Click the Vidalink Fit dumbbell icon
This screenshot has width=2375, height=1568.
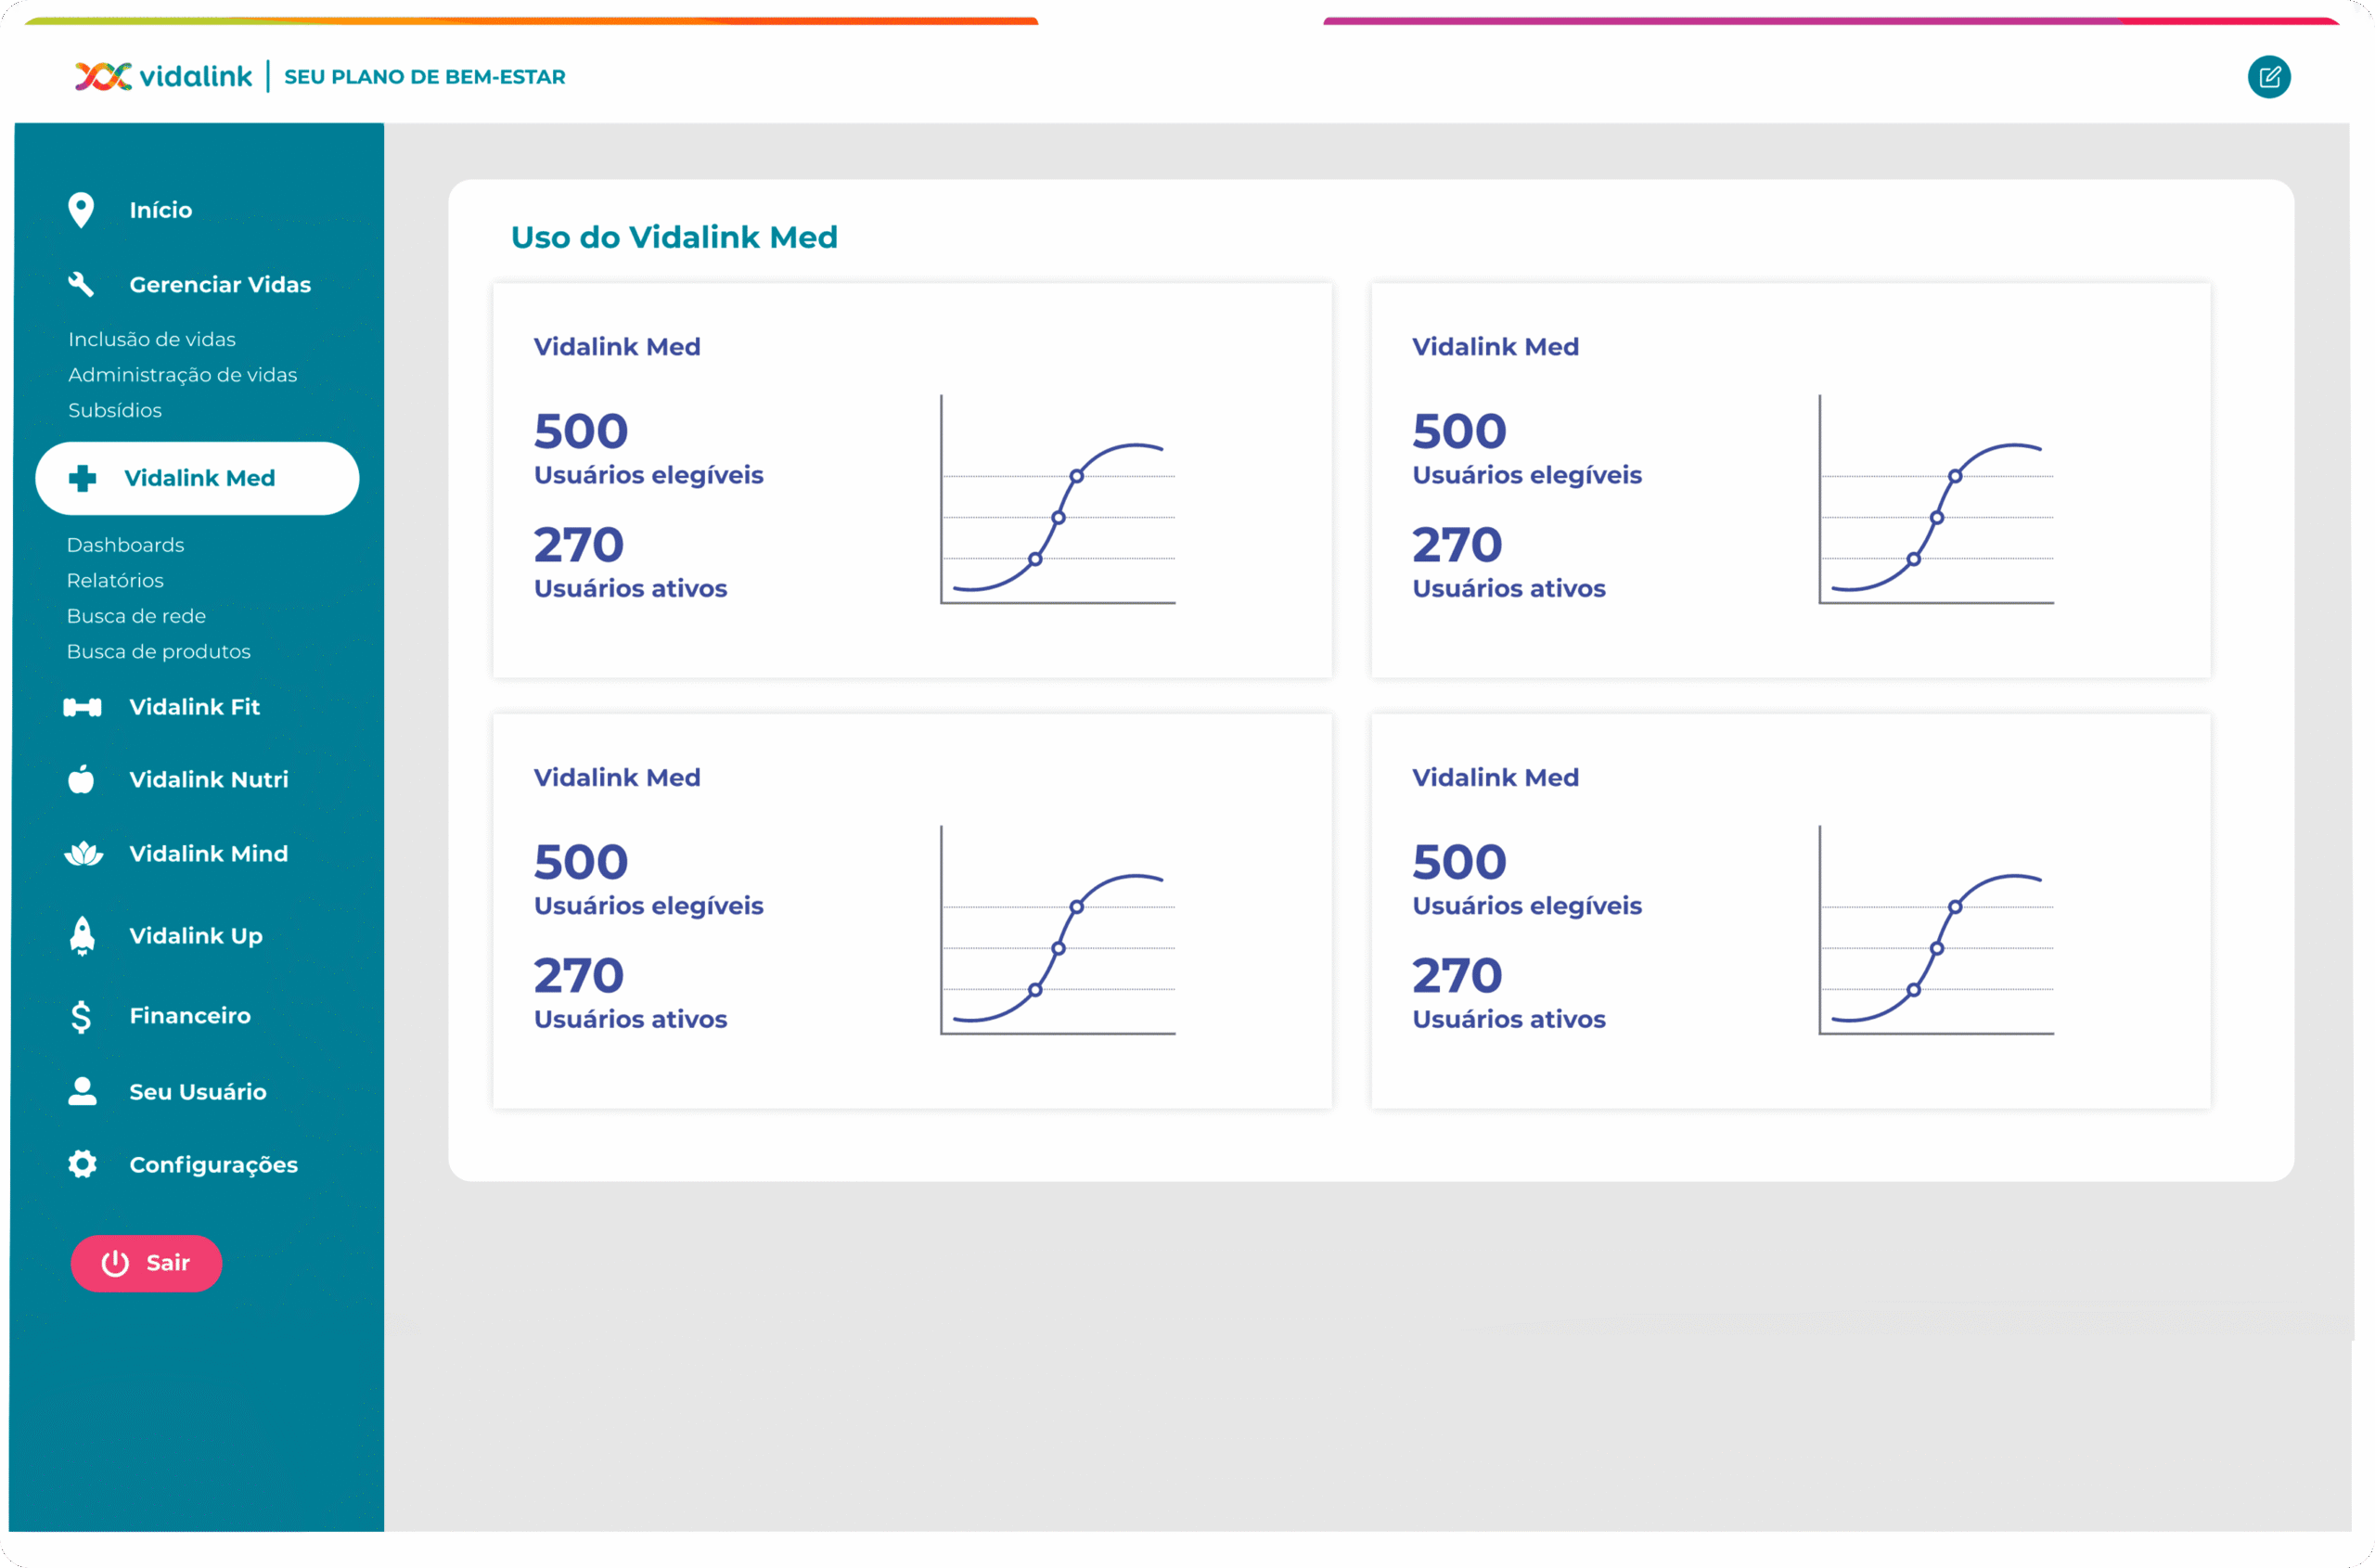coord(82,708)
